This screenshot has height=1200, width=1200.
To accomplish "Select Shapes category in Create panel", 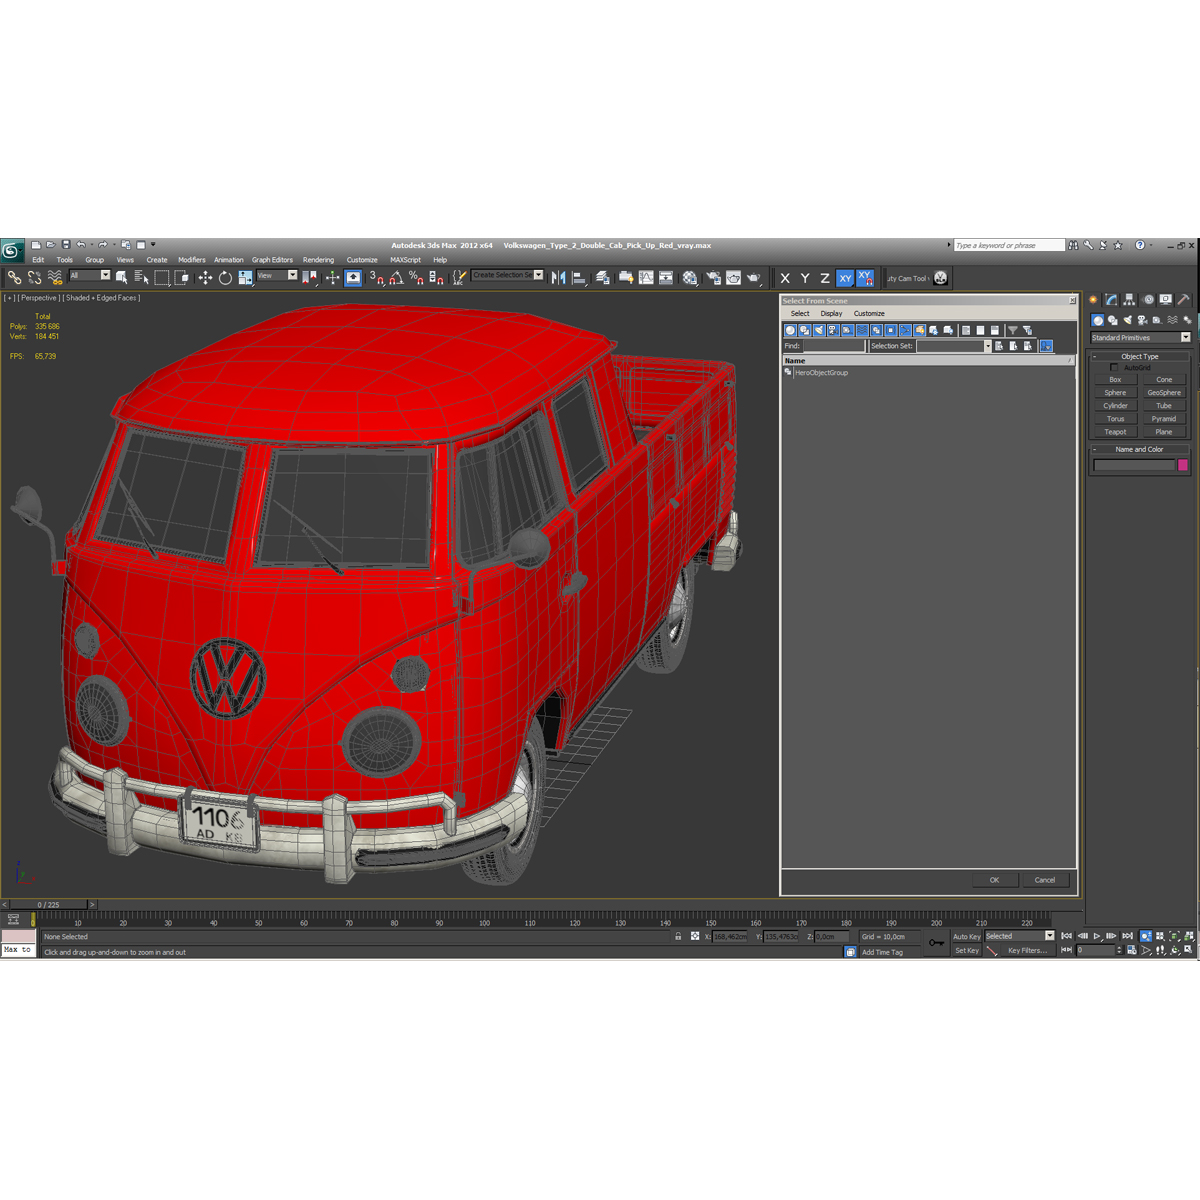I will click(x=1112, y=320).
